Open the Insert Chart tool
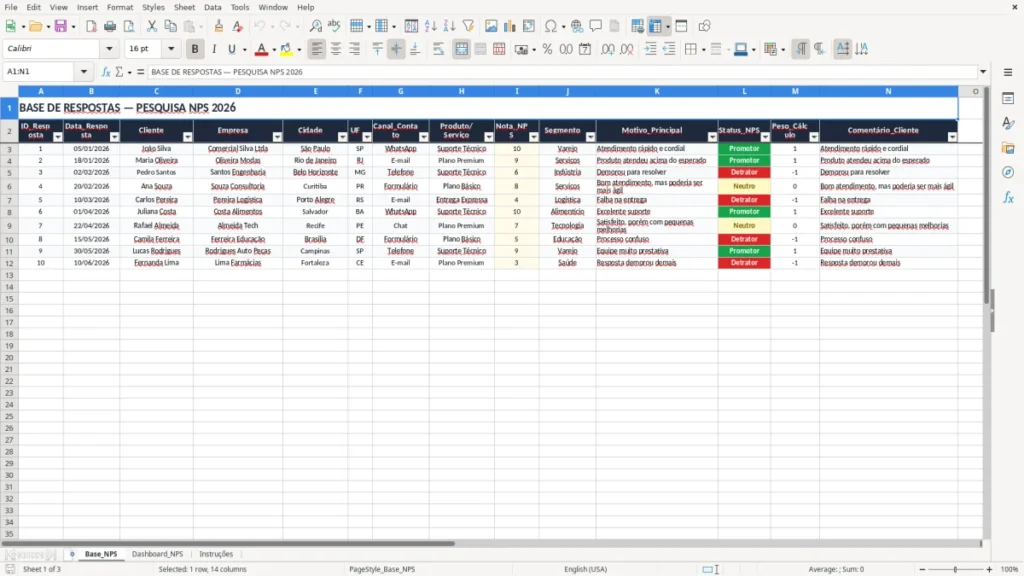The height and width of the screenshot is (576, 1024). (509, 26)
